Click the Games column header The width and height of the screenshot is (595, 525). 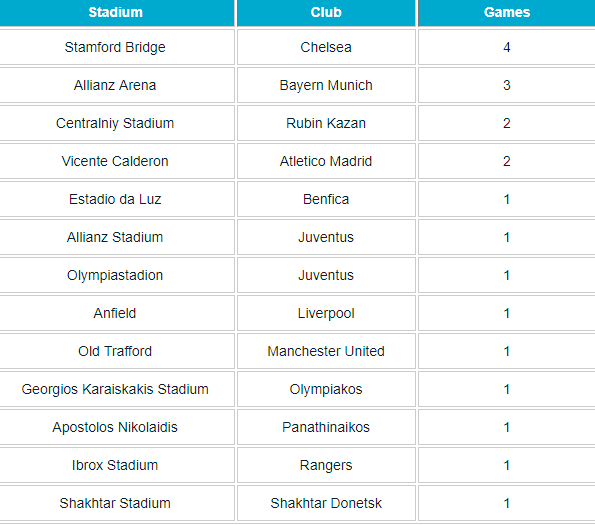507,13
